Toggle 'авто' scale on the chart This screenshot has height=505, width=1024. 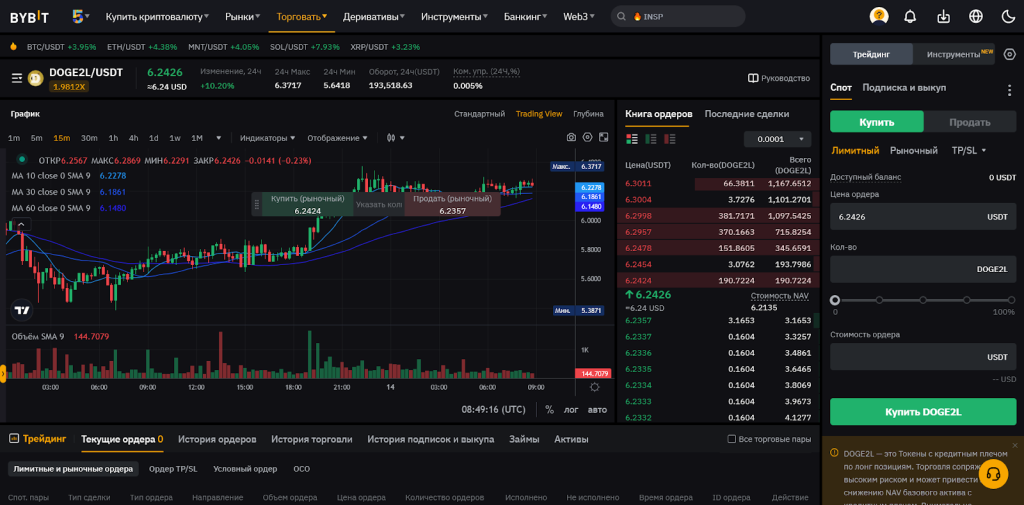pyautogui.click(x=597, y=410)
